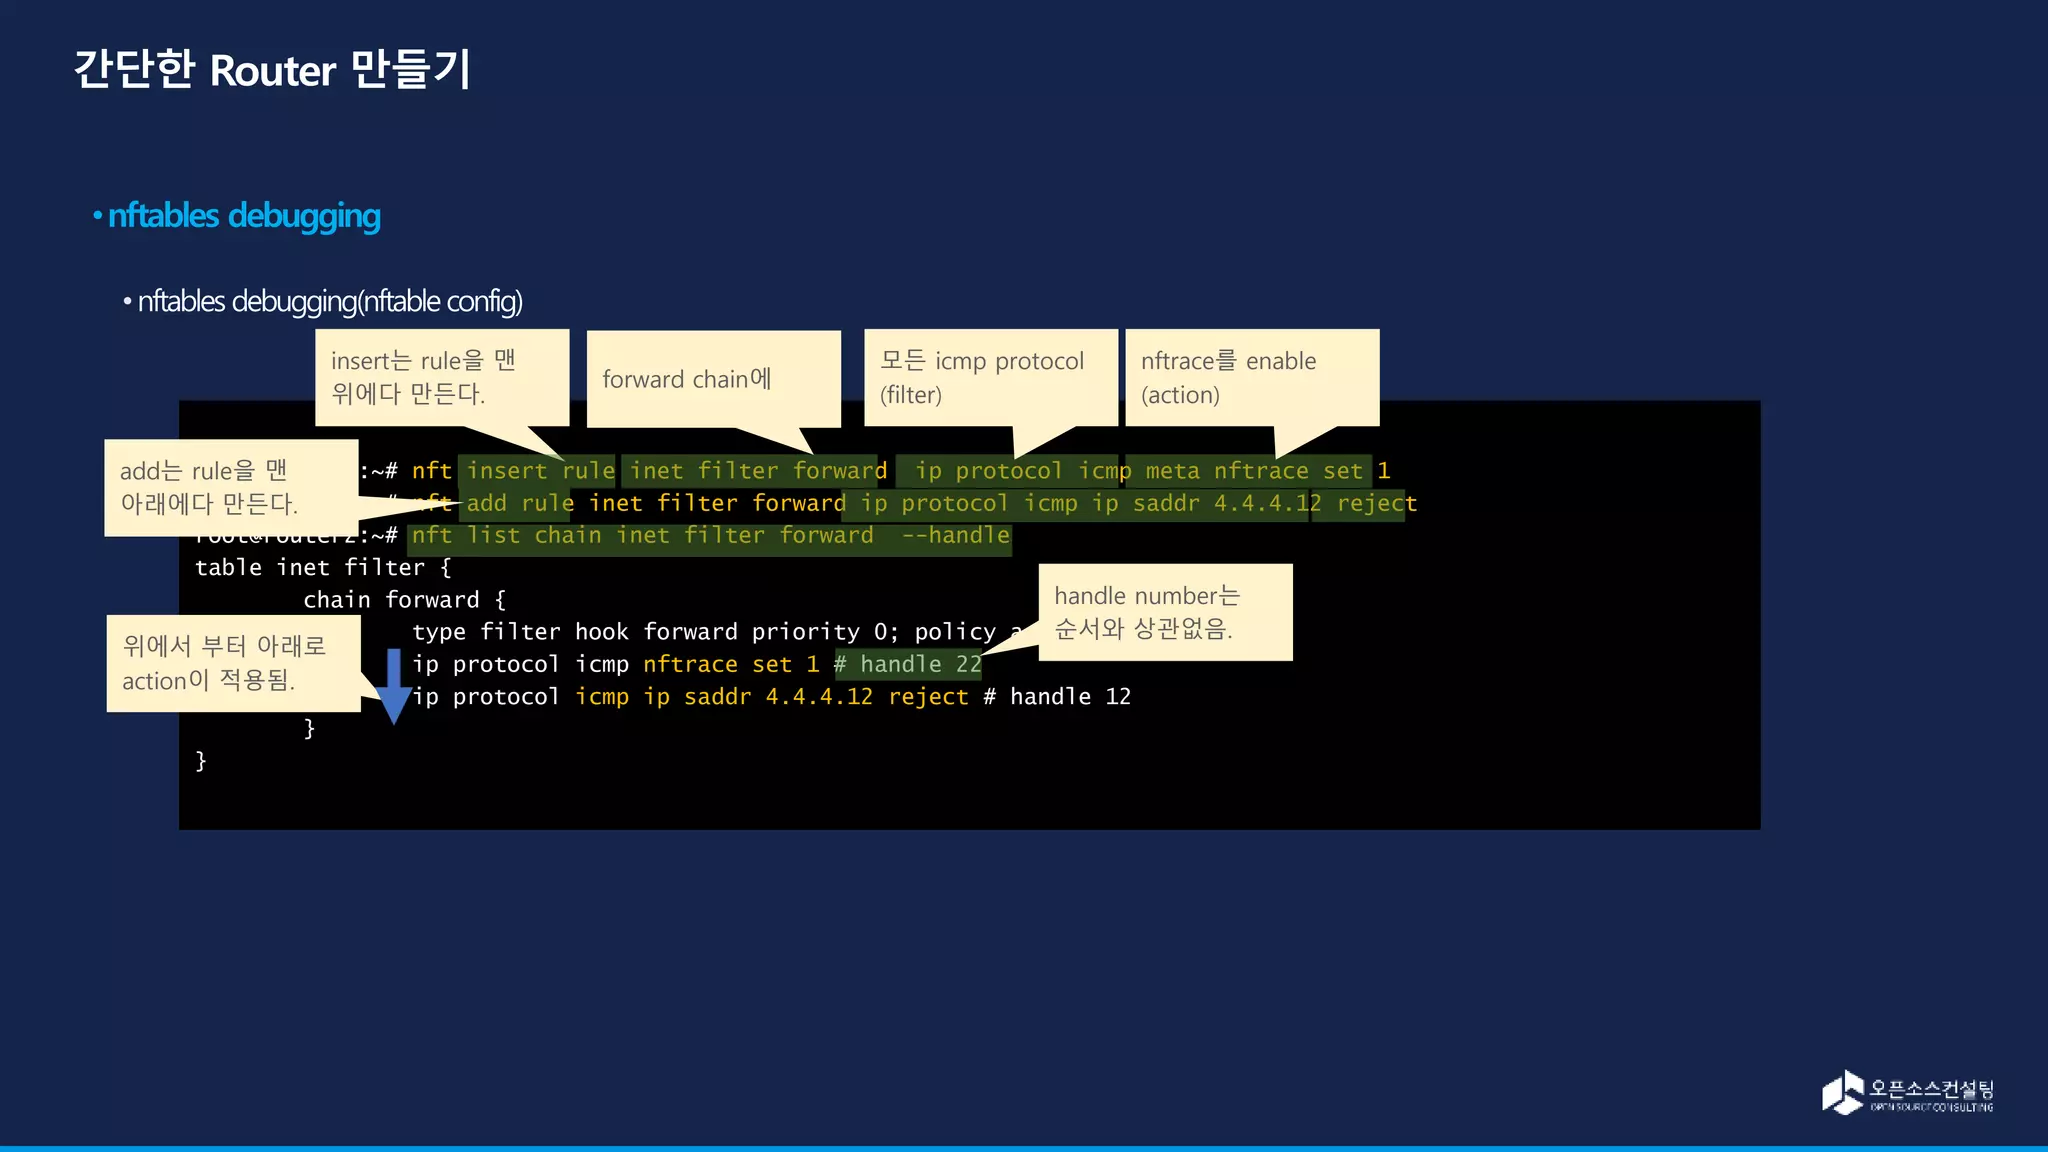Click the 'table inet filter {' line
The image size is (2048, 1152).
[x=322, y=568]
